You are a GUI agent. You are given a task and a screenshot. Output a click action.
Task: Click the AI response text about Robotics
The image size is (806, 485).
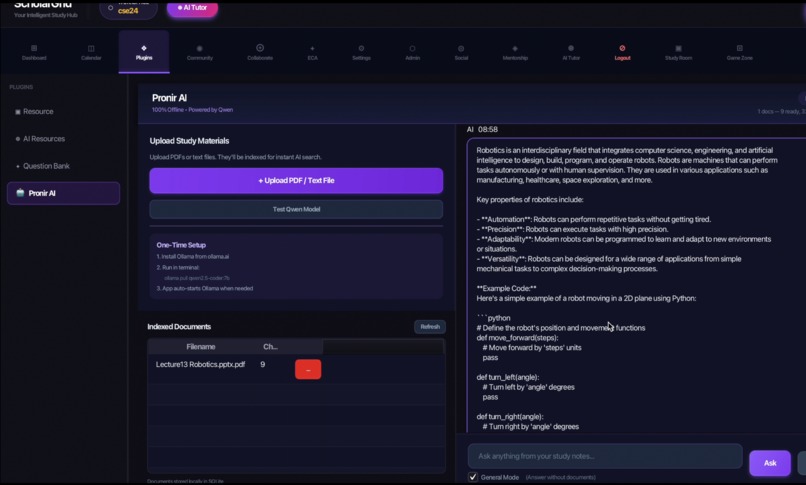627,165
